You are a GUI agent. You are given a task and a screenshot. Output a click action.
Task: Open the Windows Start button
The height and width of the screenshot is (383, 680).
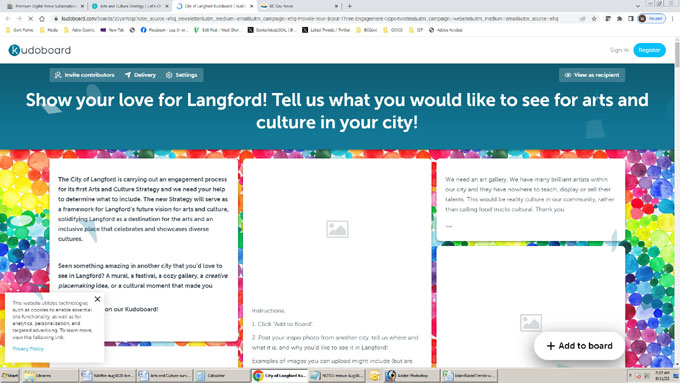(x=10, y=376)
